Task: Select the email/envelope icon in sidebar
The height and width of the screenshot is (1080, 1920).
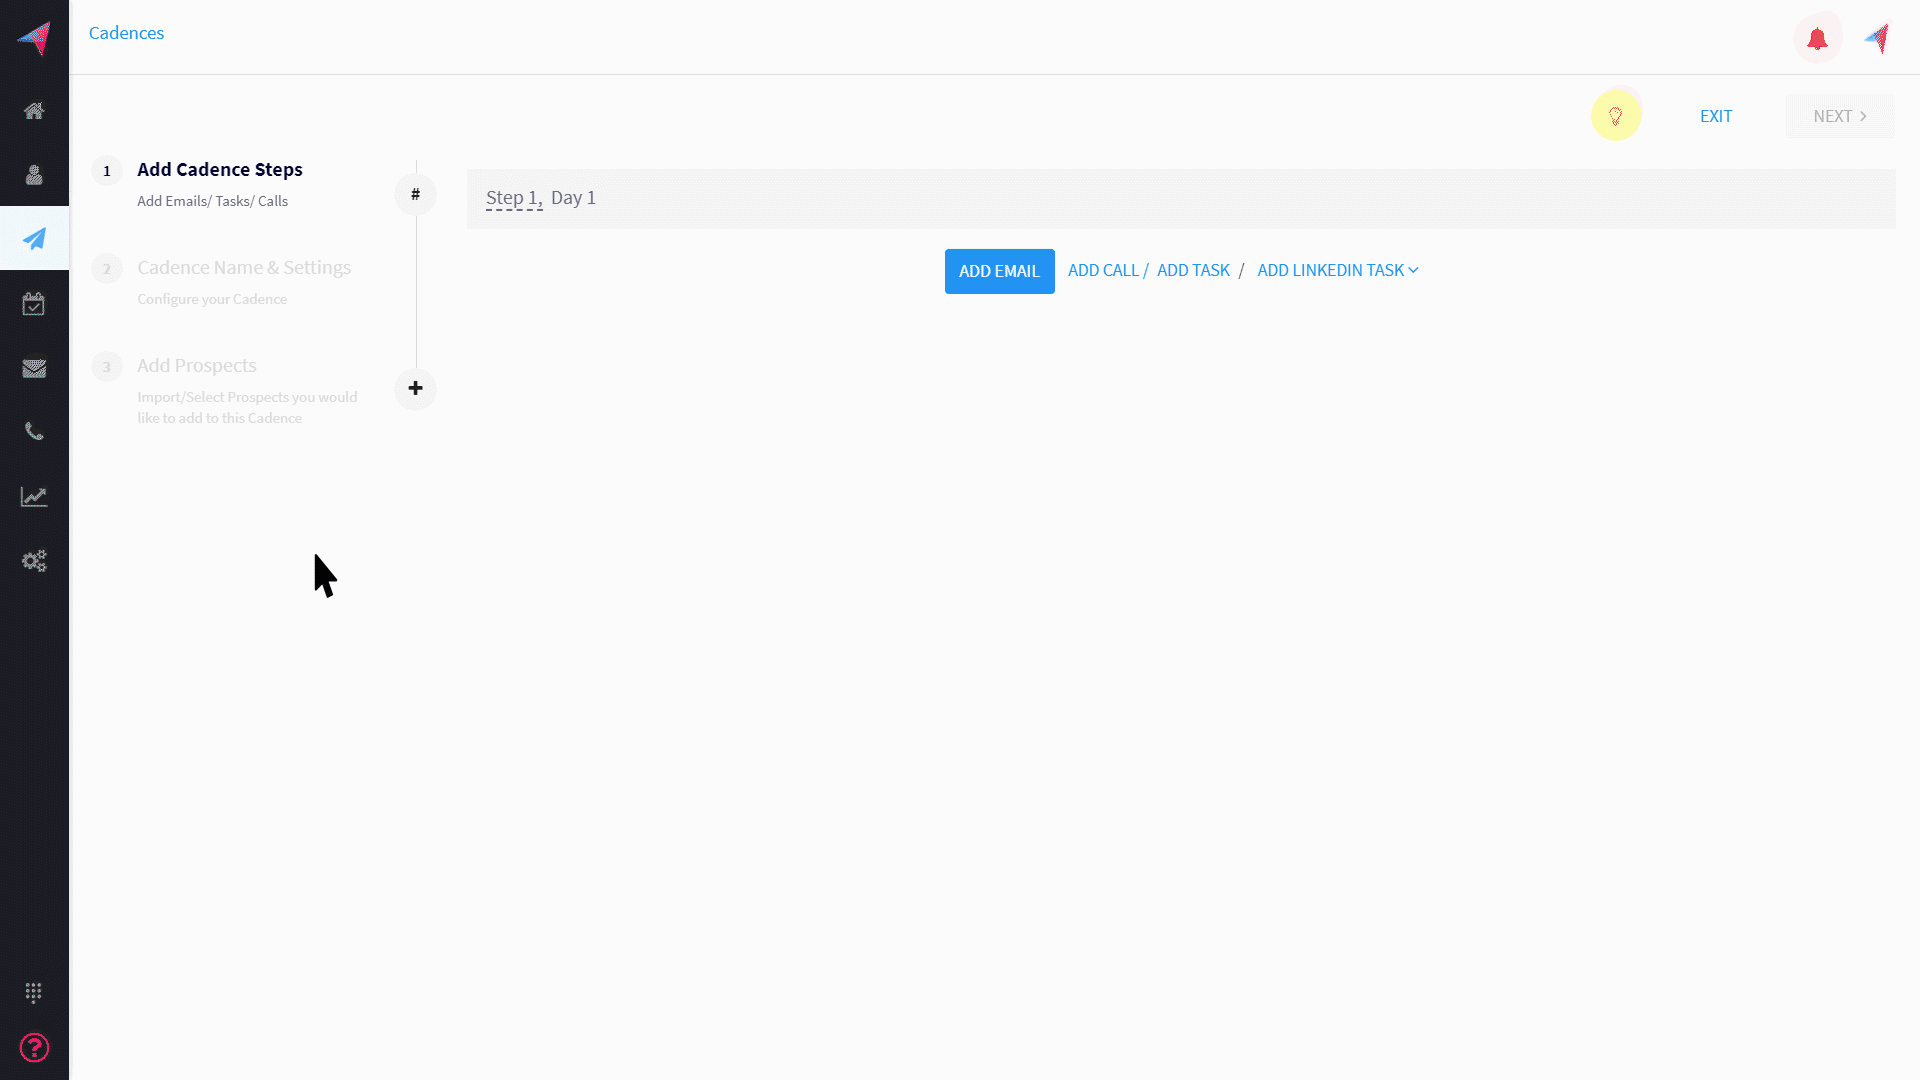Action: click(x=34, y=368)
